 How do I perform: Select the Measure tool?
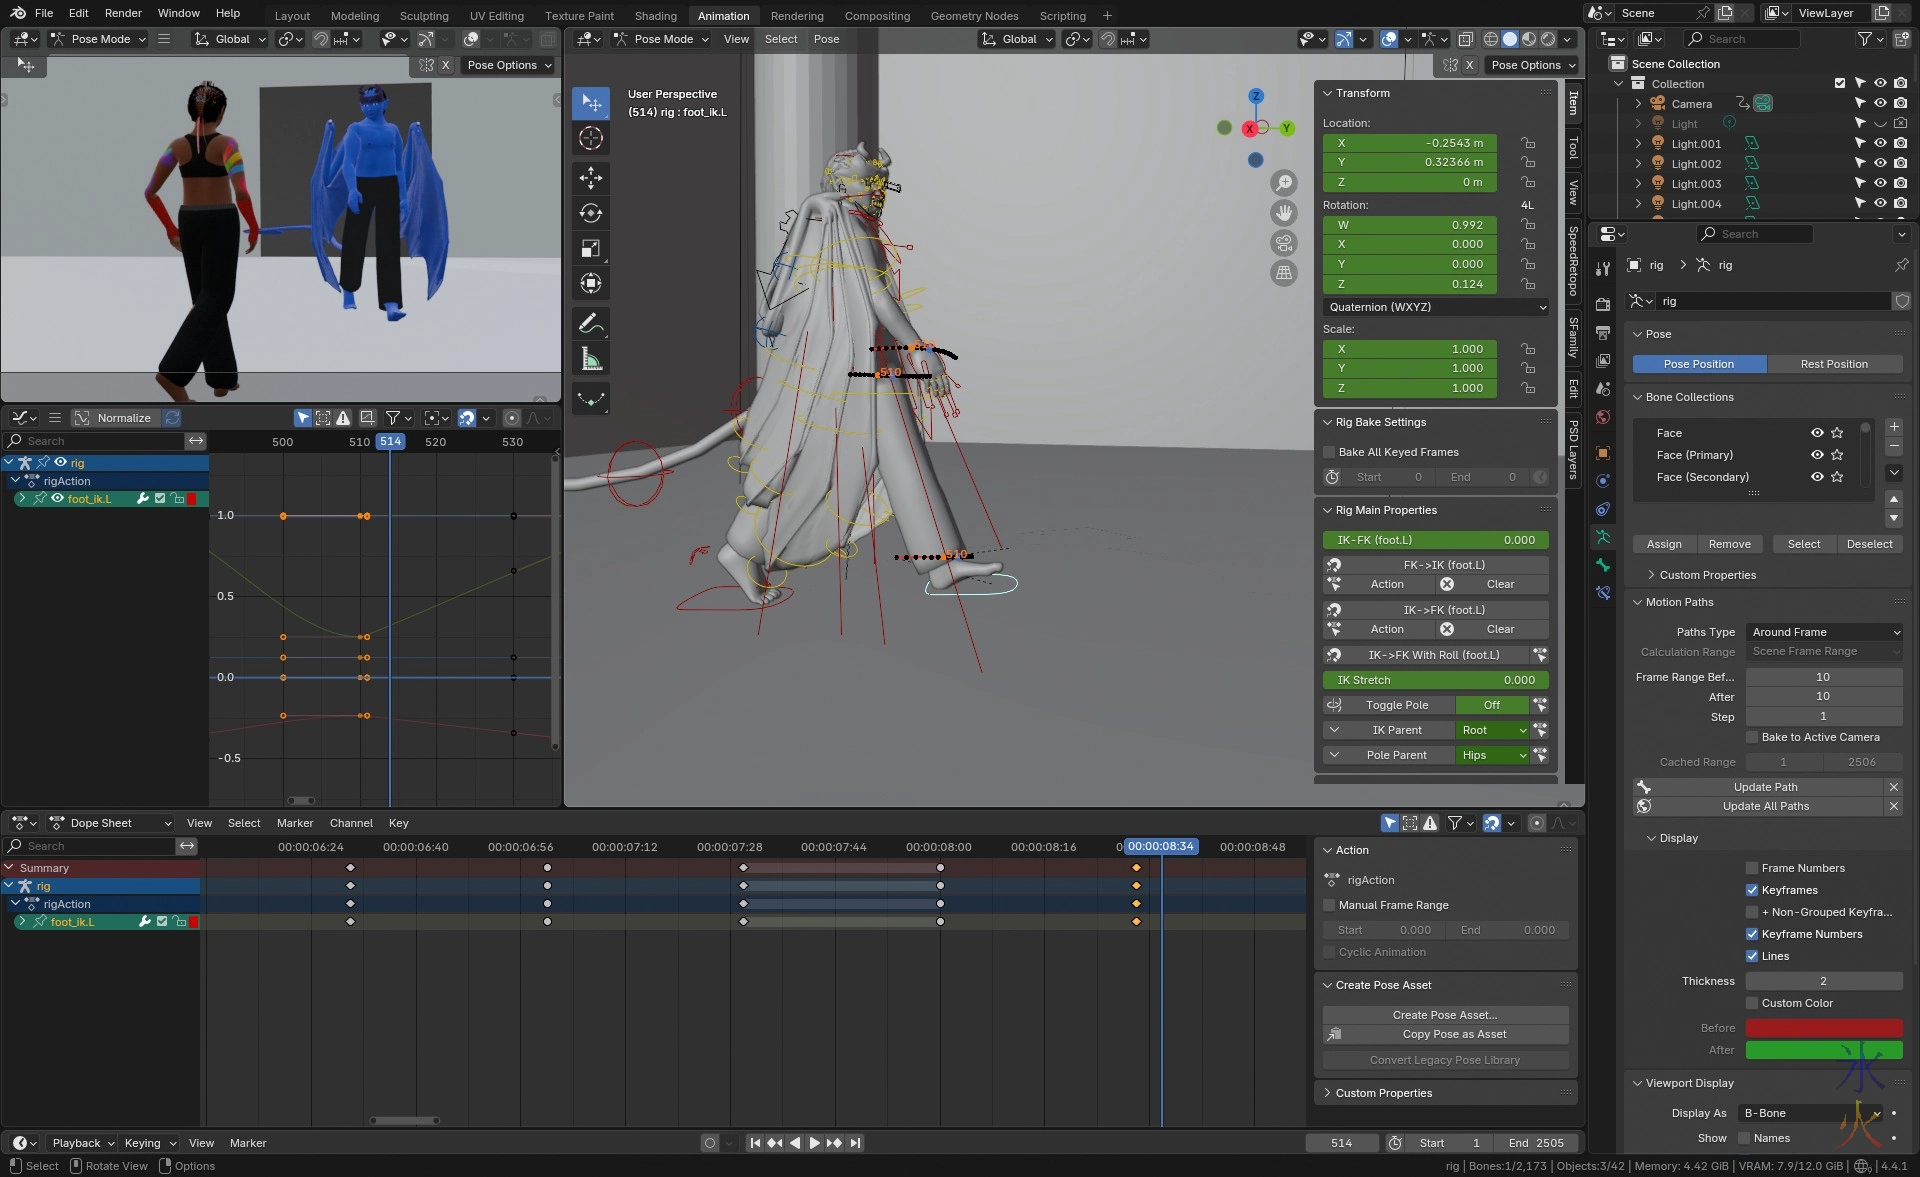590,360
